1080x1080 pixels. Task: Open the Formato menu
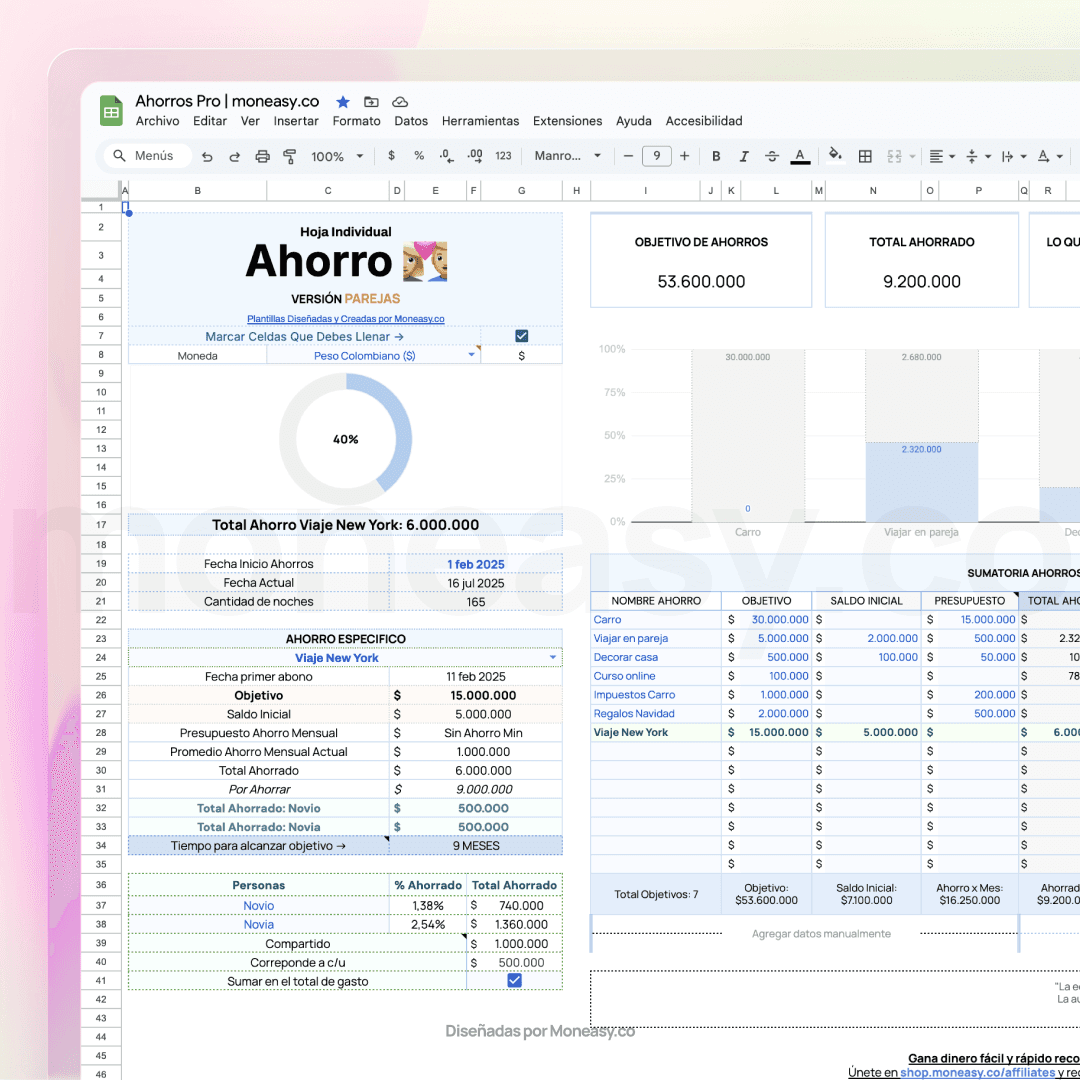(x=356, y=121)
